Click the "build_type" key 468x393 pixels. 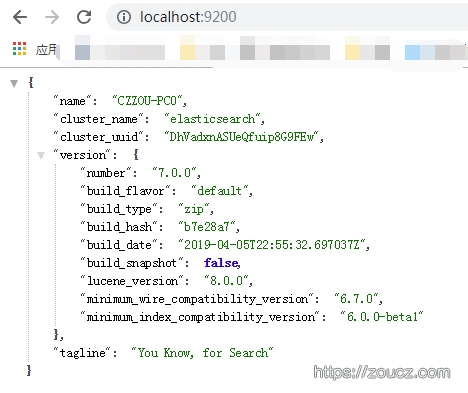pos(119,209)
